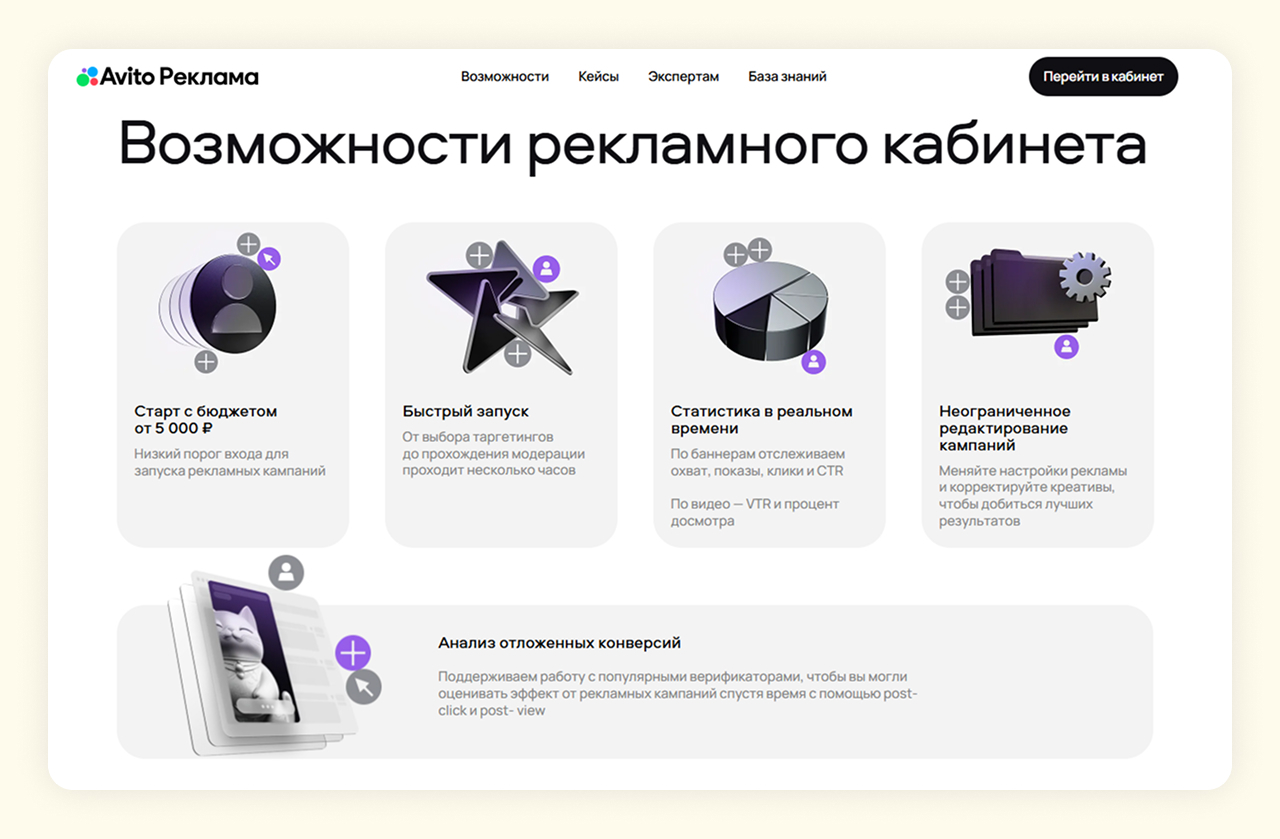Click the purple cursor badge near avatar sphere

(269, 259)
